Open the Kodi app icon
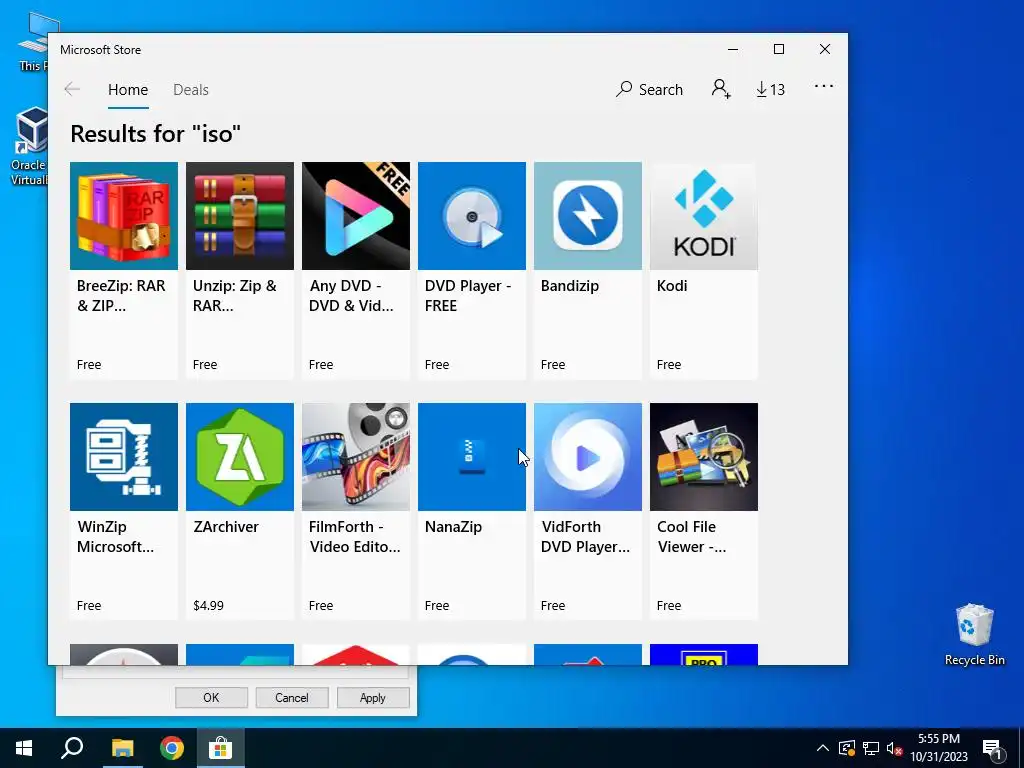Image resolution: width=1024 pixels, height=768 pixels. (x=704, y=216)
